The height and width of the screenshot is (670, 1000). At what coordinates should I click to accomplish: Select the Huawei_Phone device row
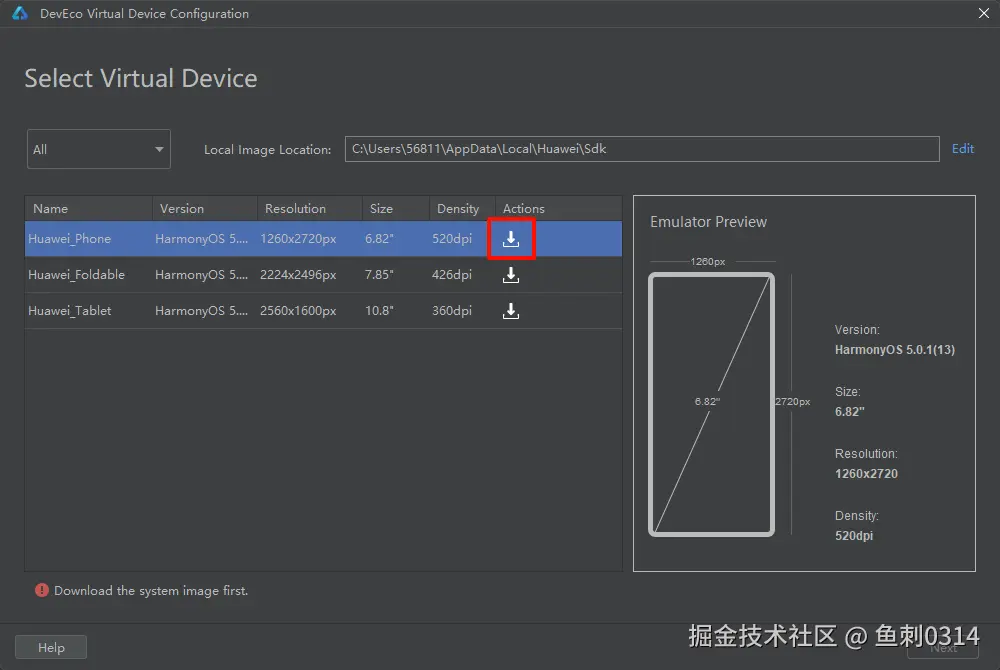(x=323, y=239)
